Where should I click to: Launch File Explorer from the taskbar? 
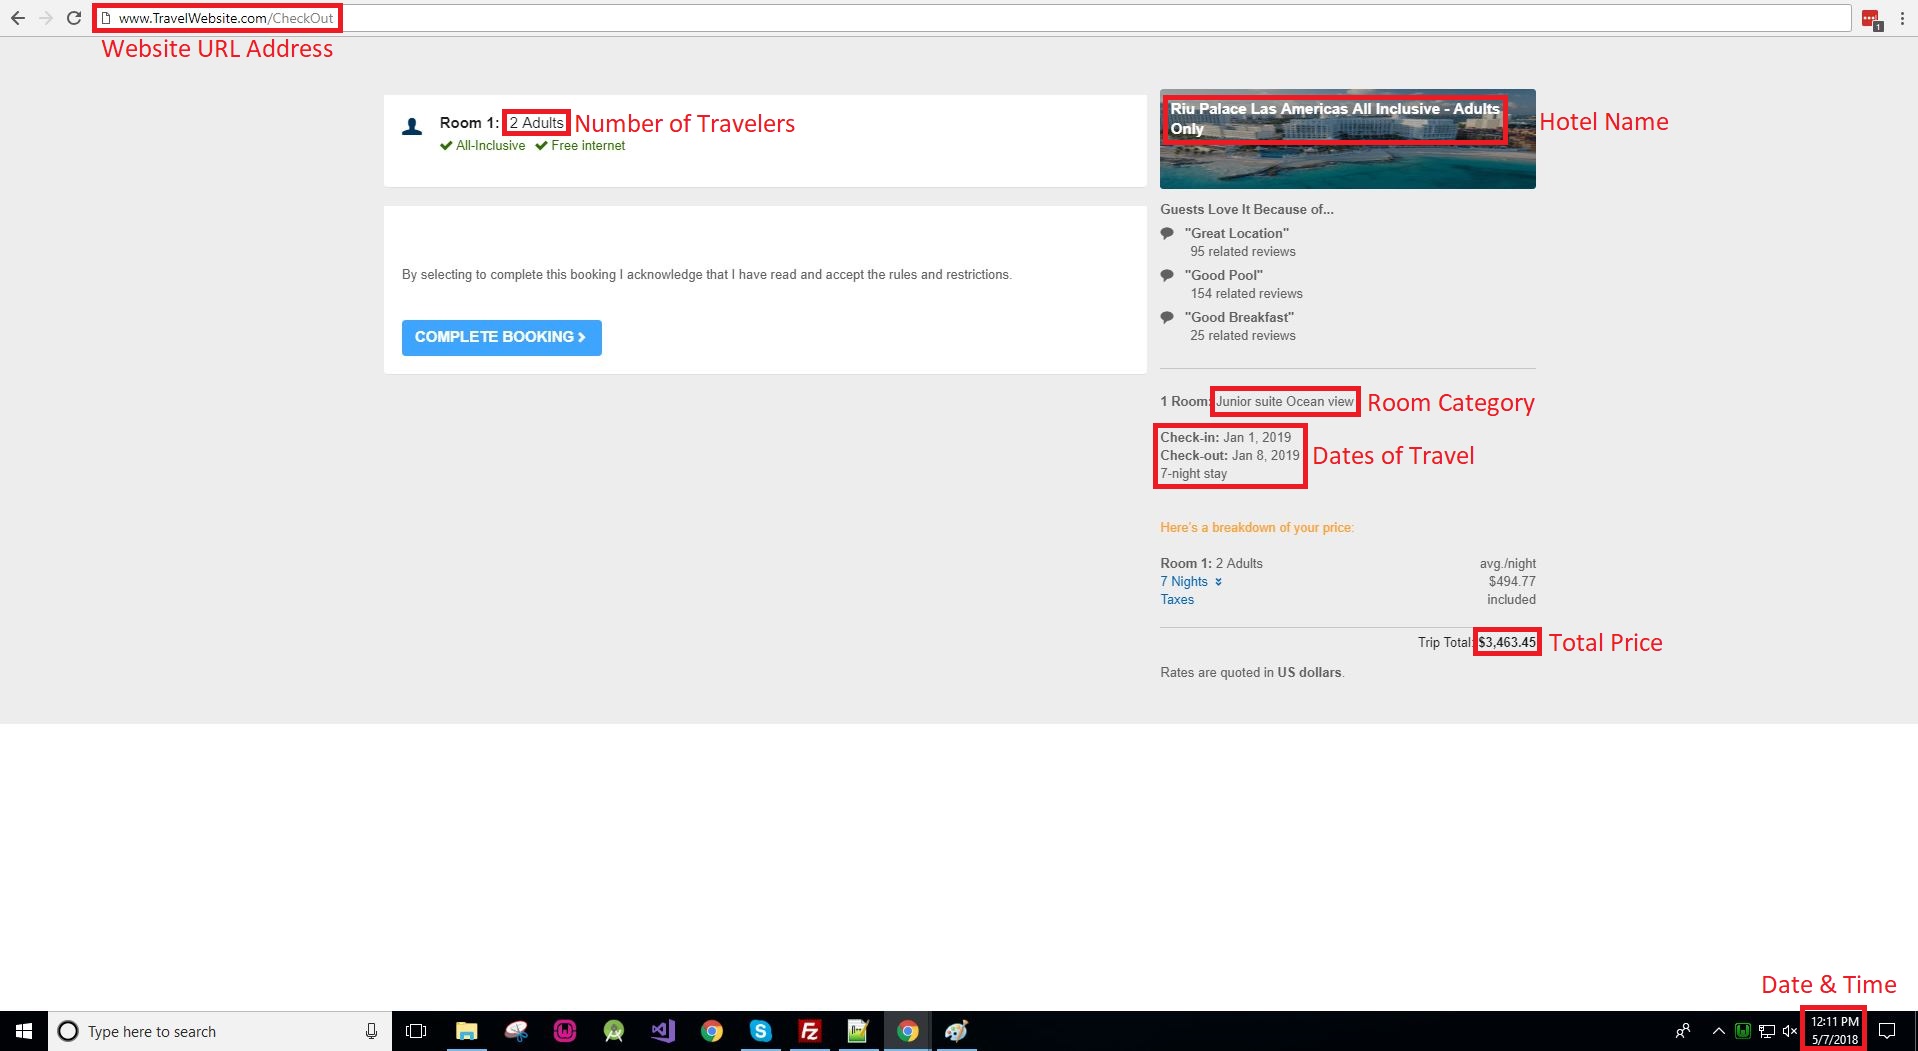(x=466, y=1031)
